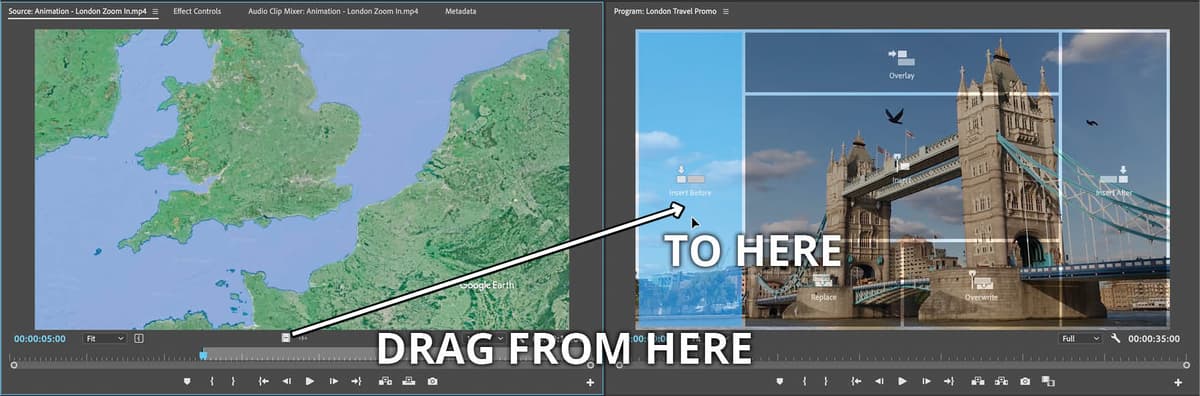The height and width of the screenshot is (396, 1200).
Task: Select the Program: London Travel Promo tab
Action: [x=665, y=11]
